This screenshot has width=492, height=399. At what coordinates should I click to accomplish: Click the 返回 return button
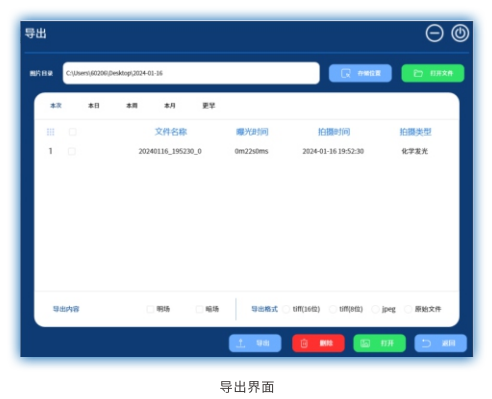tap(440, 343)
